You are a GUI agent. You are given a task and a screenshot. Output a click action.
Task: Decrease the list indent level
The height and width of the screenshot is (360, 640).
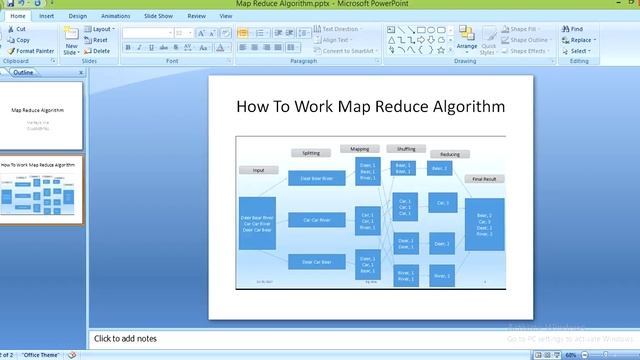pos(278,33)
